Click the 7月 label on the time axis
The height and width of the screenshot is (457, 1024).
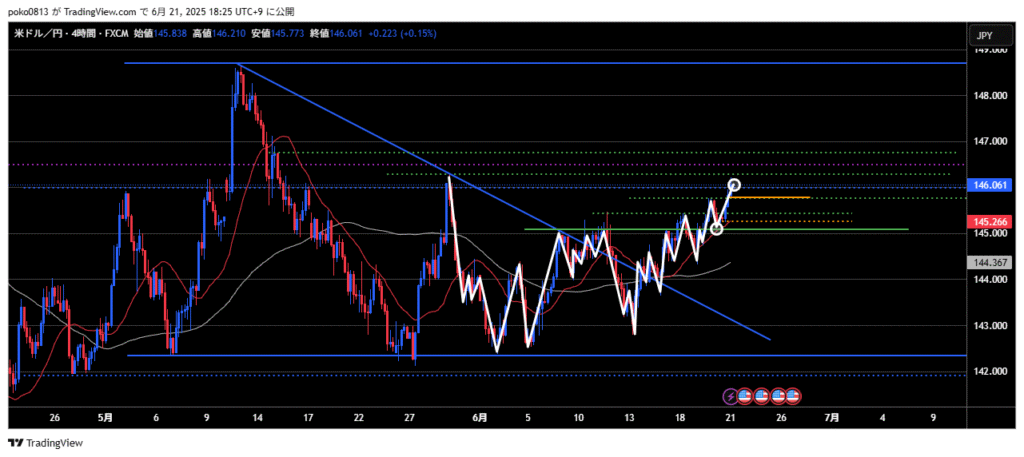(831, 417)
